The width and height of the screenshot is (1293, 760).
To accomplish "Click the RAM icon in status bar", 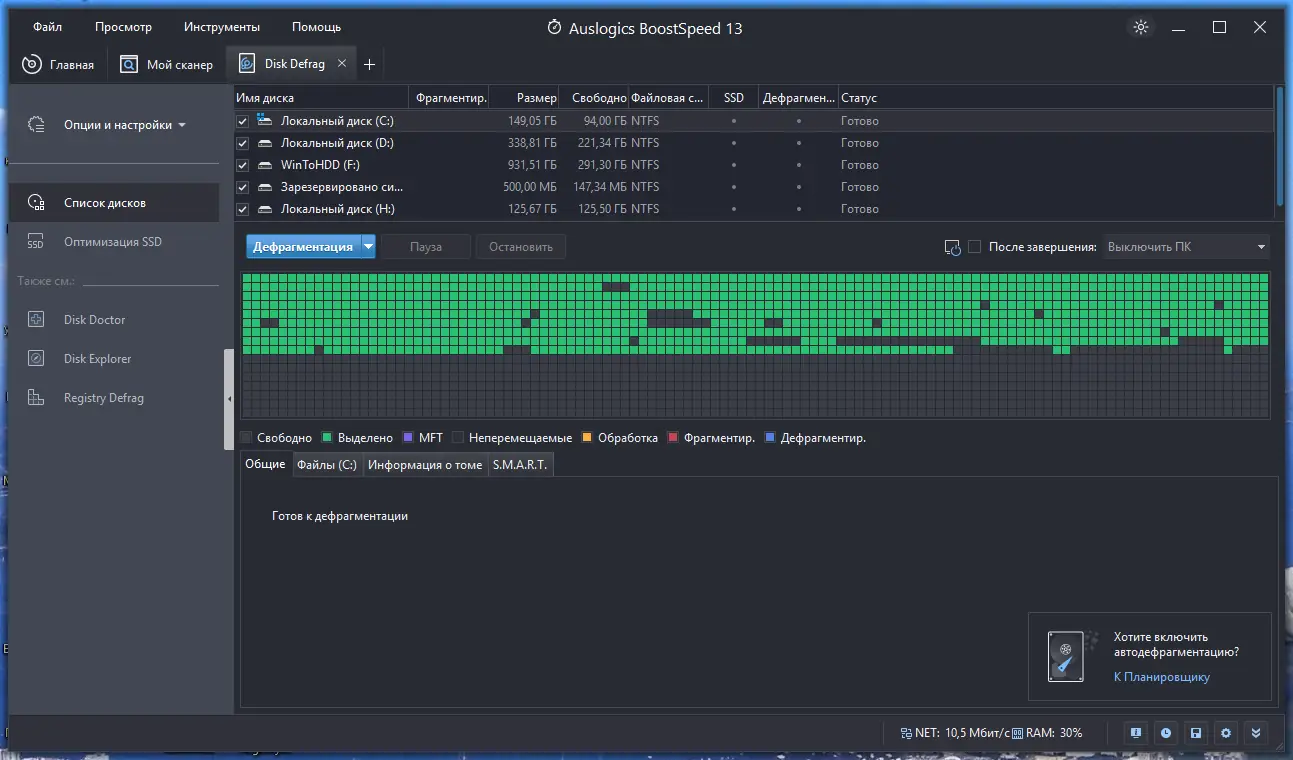I will 1016,733.
